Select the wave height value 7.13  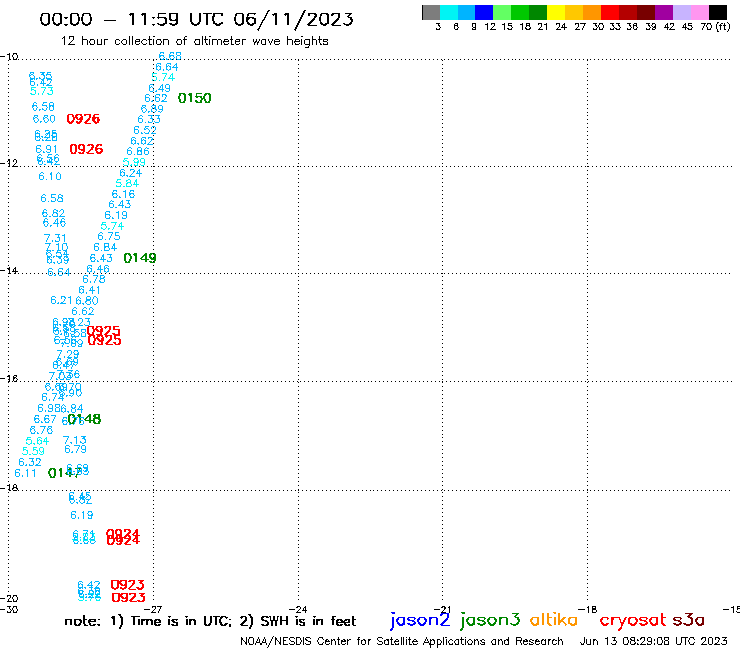pos(75,440)
